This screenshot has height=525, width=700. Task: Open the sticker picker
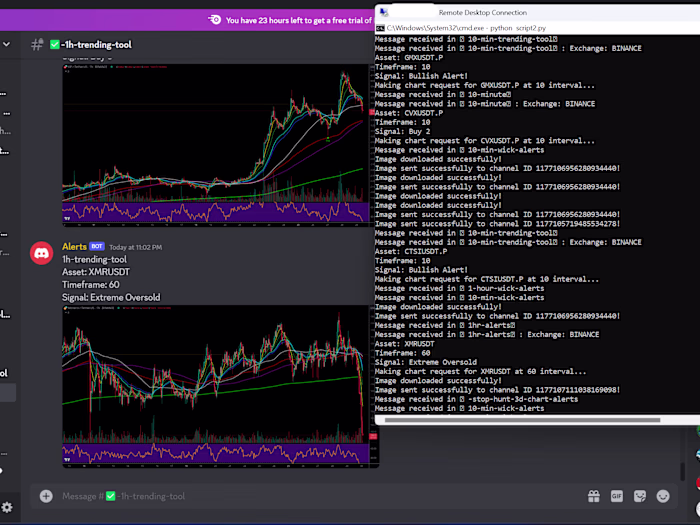pyautogui.click(x=640, y=496)
